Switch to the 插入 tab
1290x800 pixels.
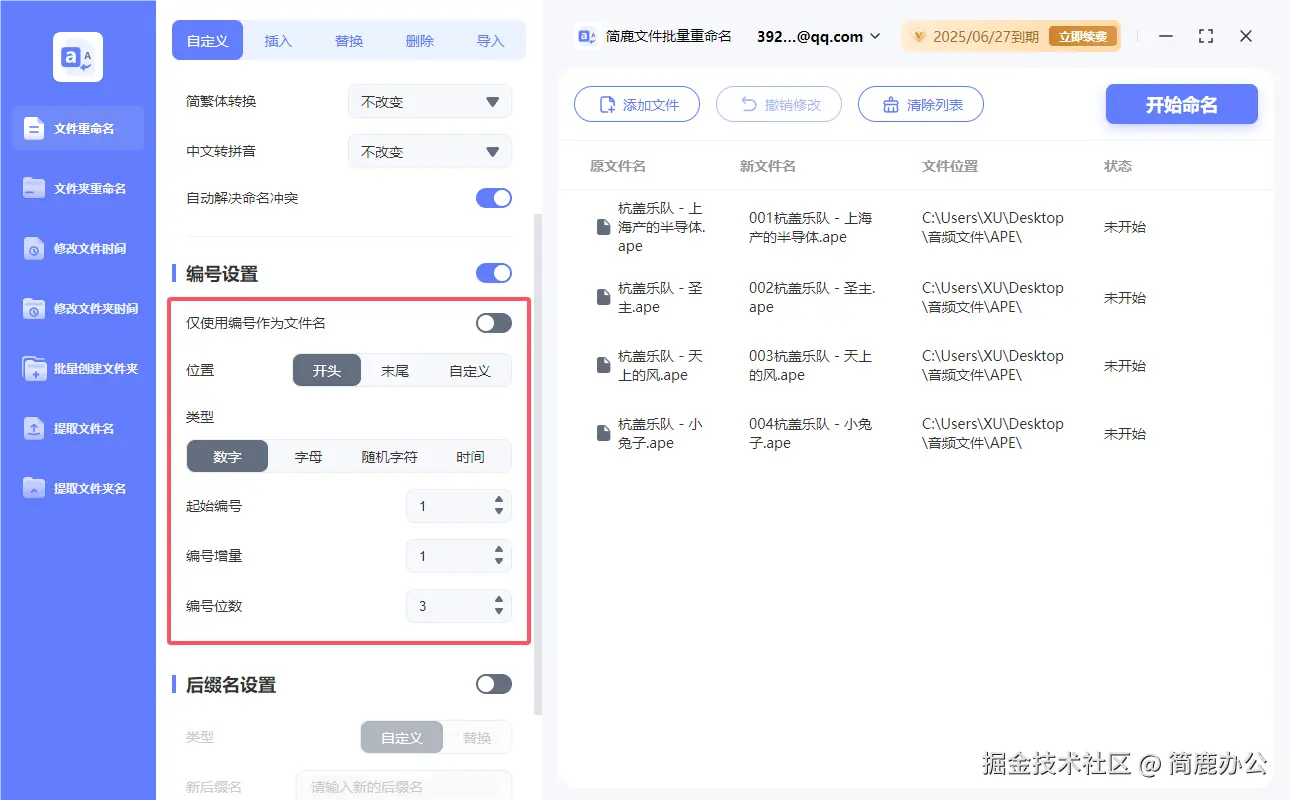click(x=278, y=41)
